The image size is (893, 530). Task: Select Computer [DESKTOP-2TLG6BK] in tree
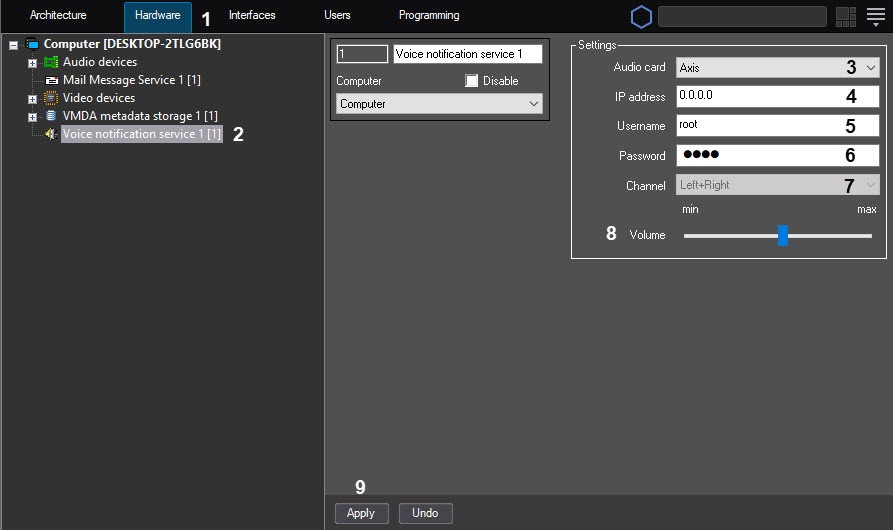click(132, 44)
